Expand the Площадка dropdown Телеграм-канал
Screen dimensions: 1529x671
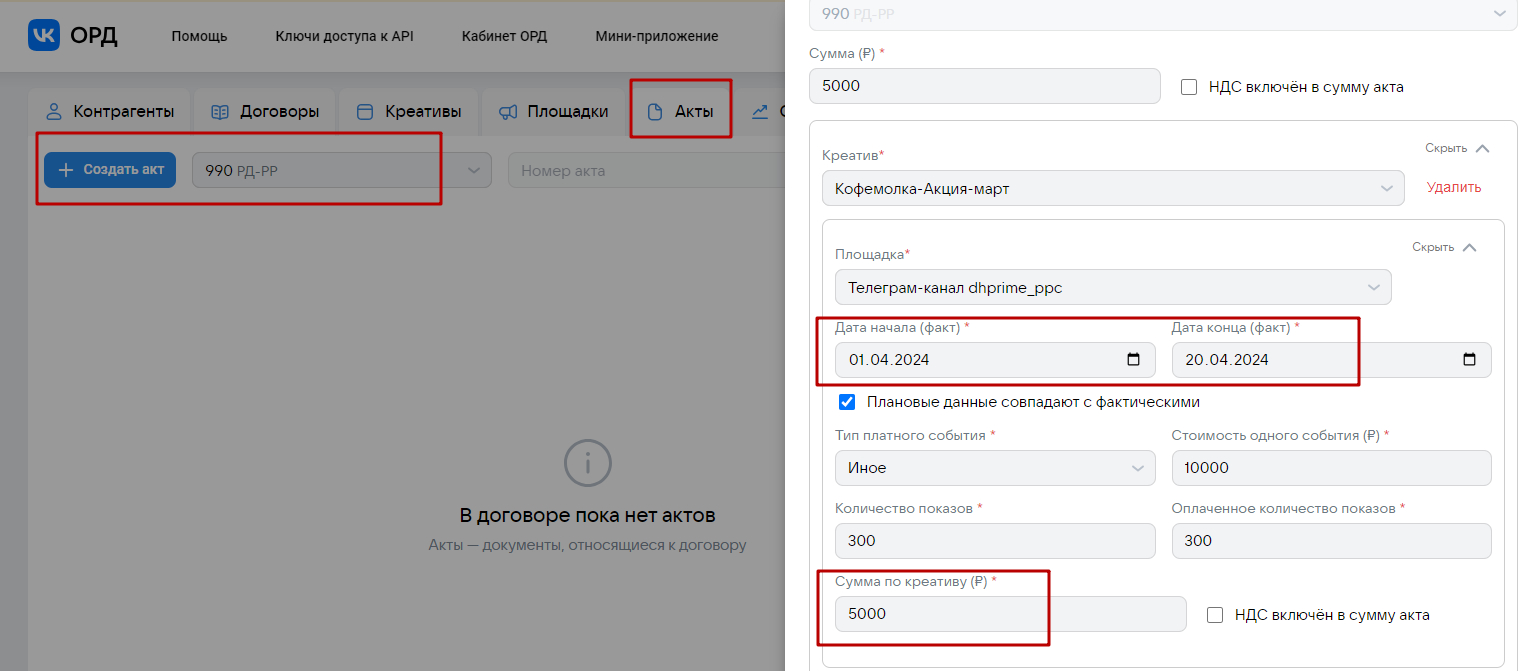point(1112,288)
